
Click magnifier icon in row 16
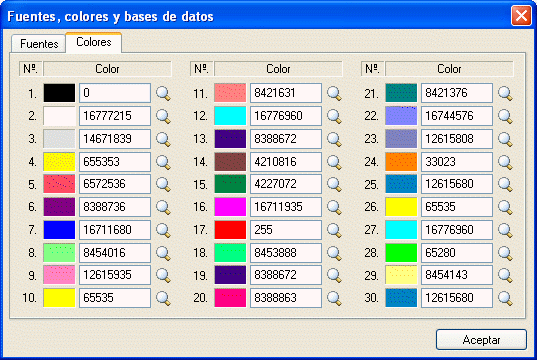[x=334, y=207]
